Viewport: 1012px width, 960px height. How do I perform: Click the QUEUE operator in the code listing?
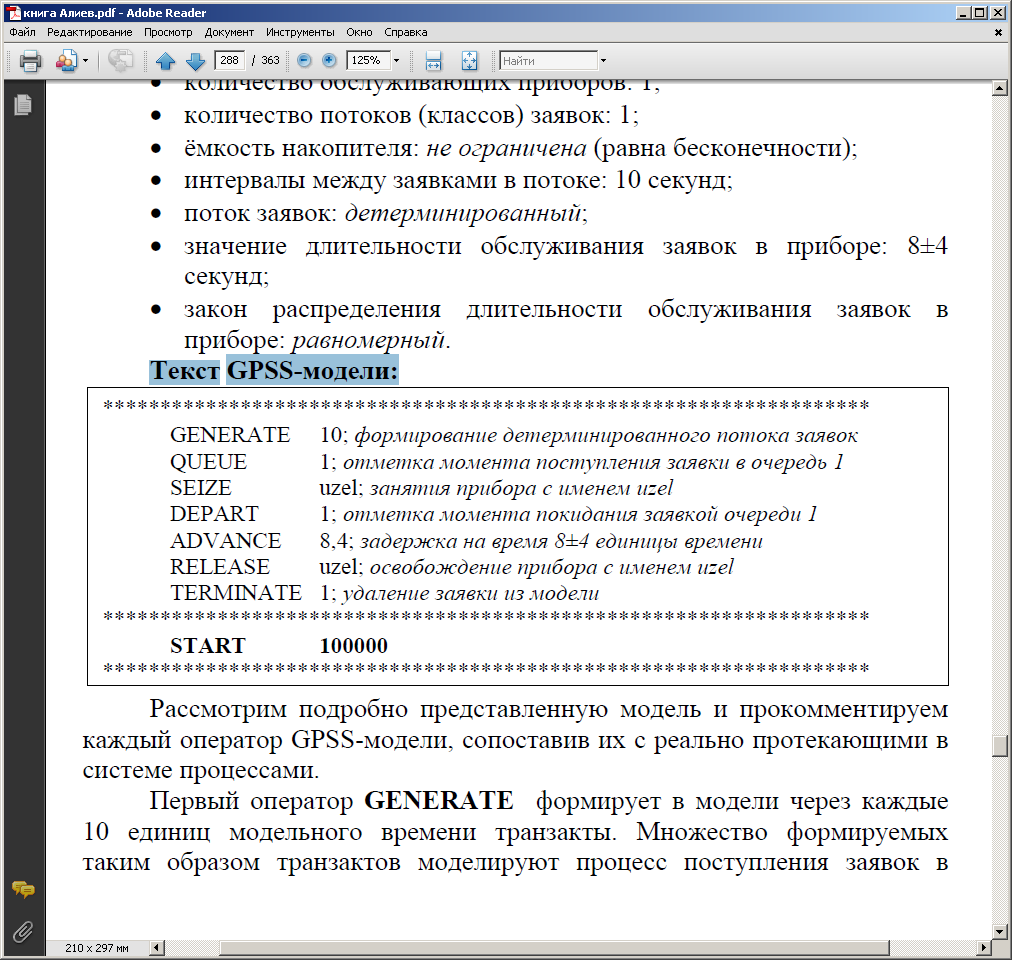tap(208, 462)
